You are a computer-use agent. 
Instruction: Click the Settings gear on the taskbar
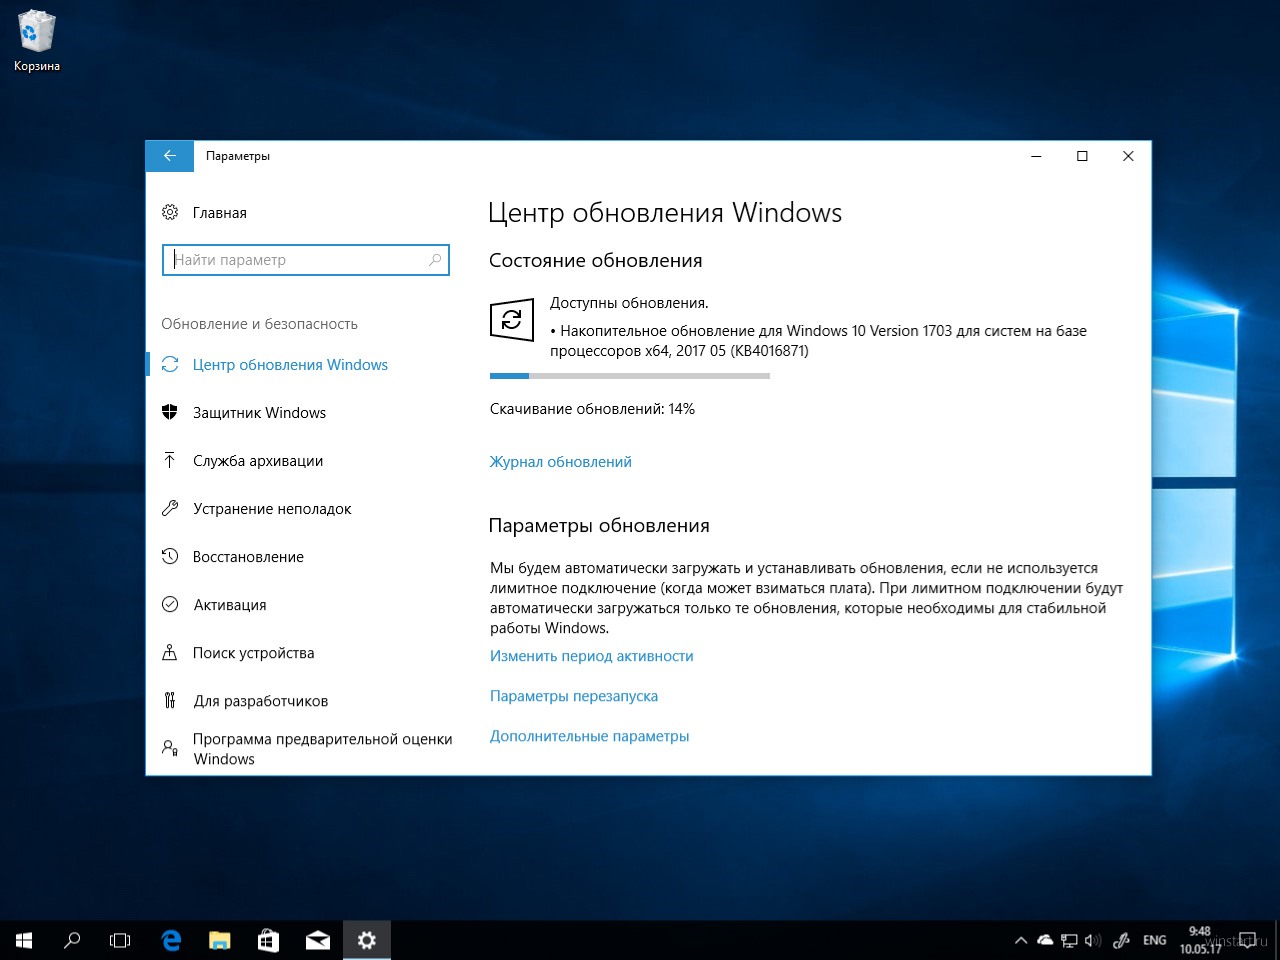tap(367, 940)
